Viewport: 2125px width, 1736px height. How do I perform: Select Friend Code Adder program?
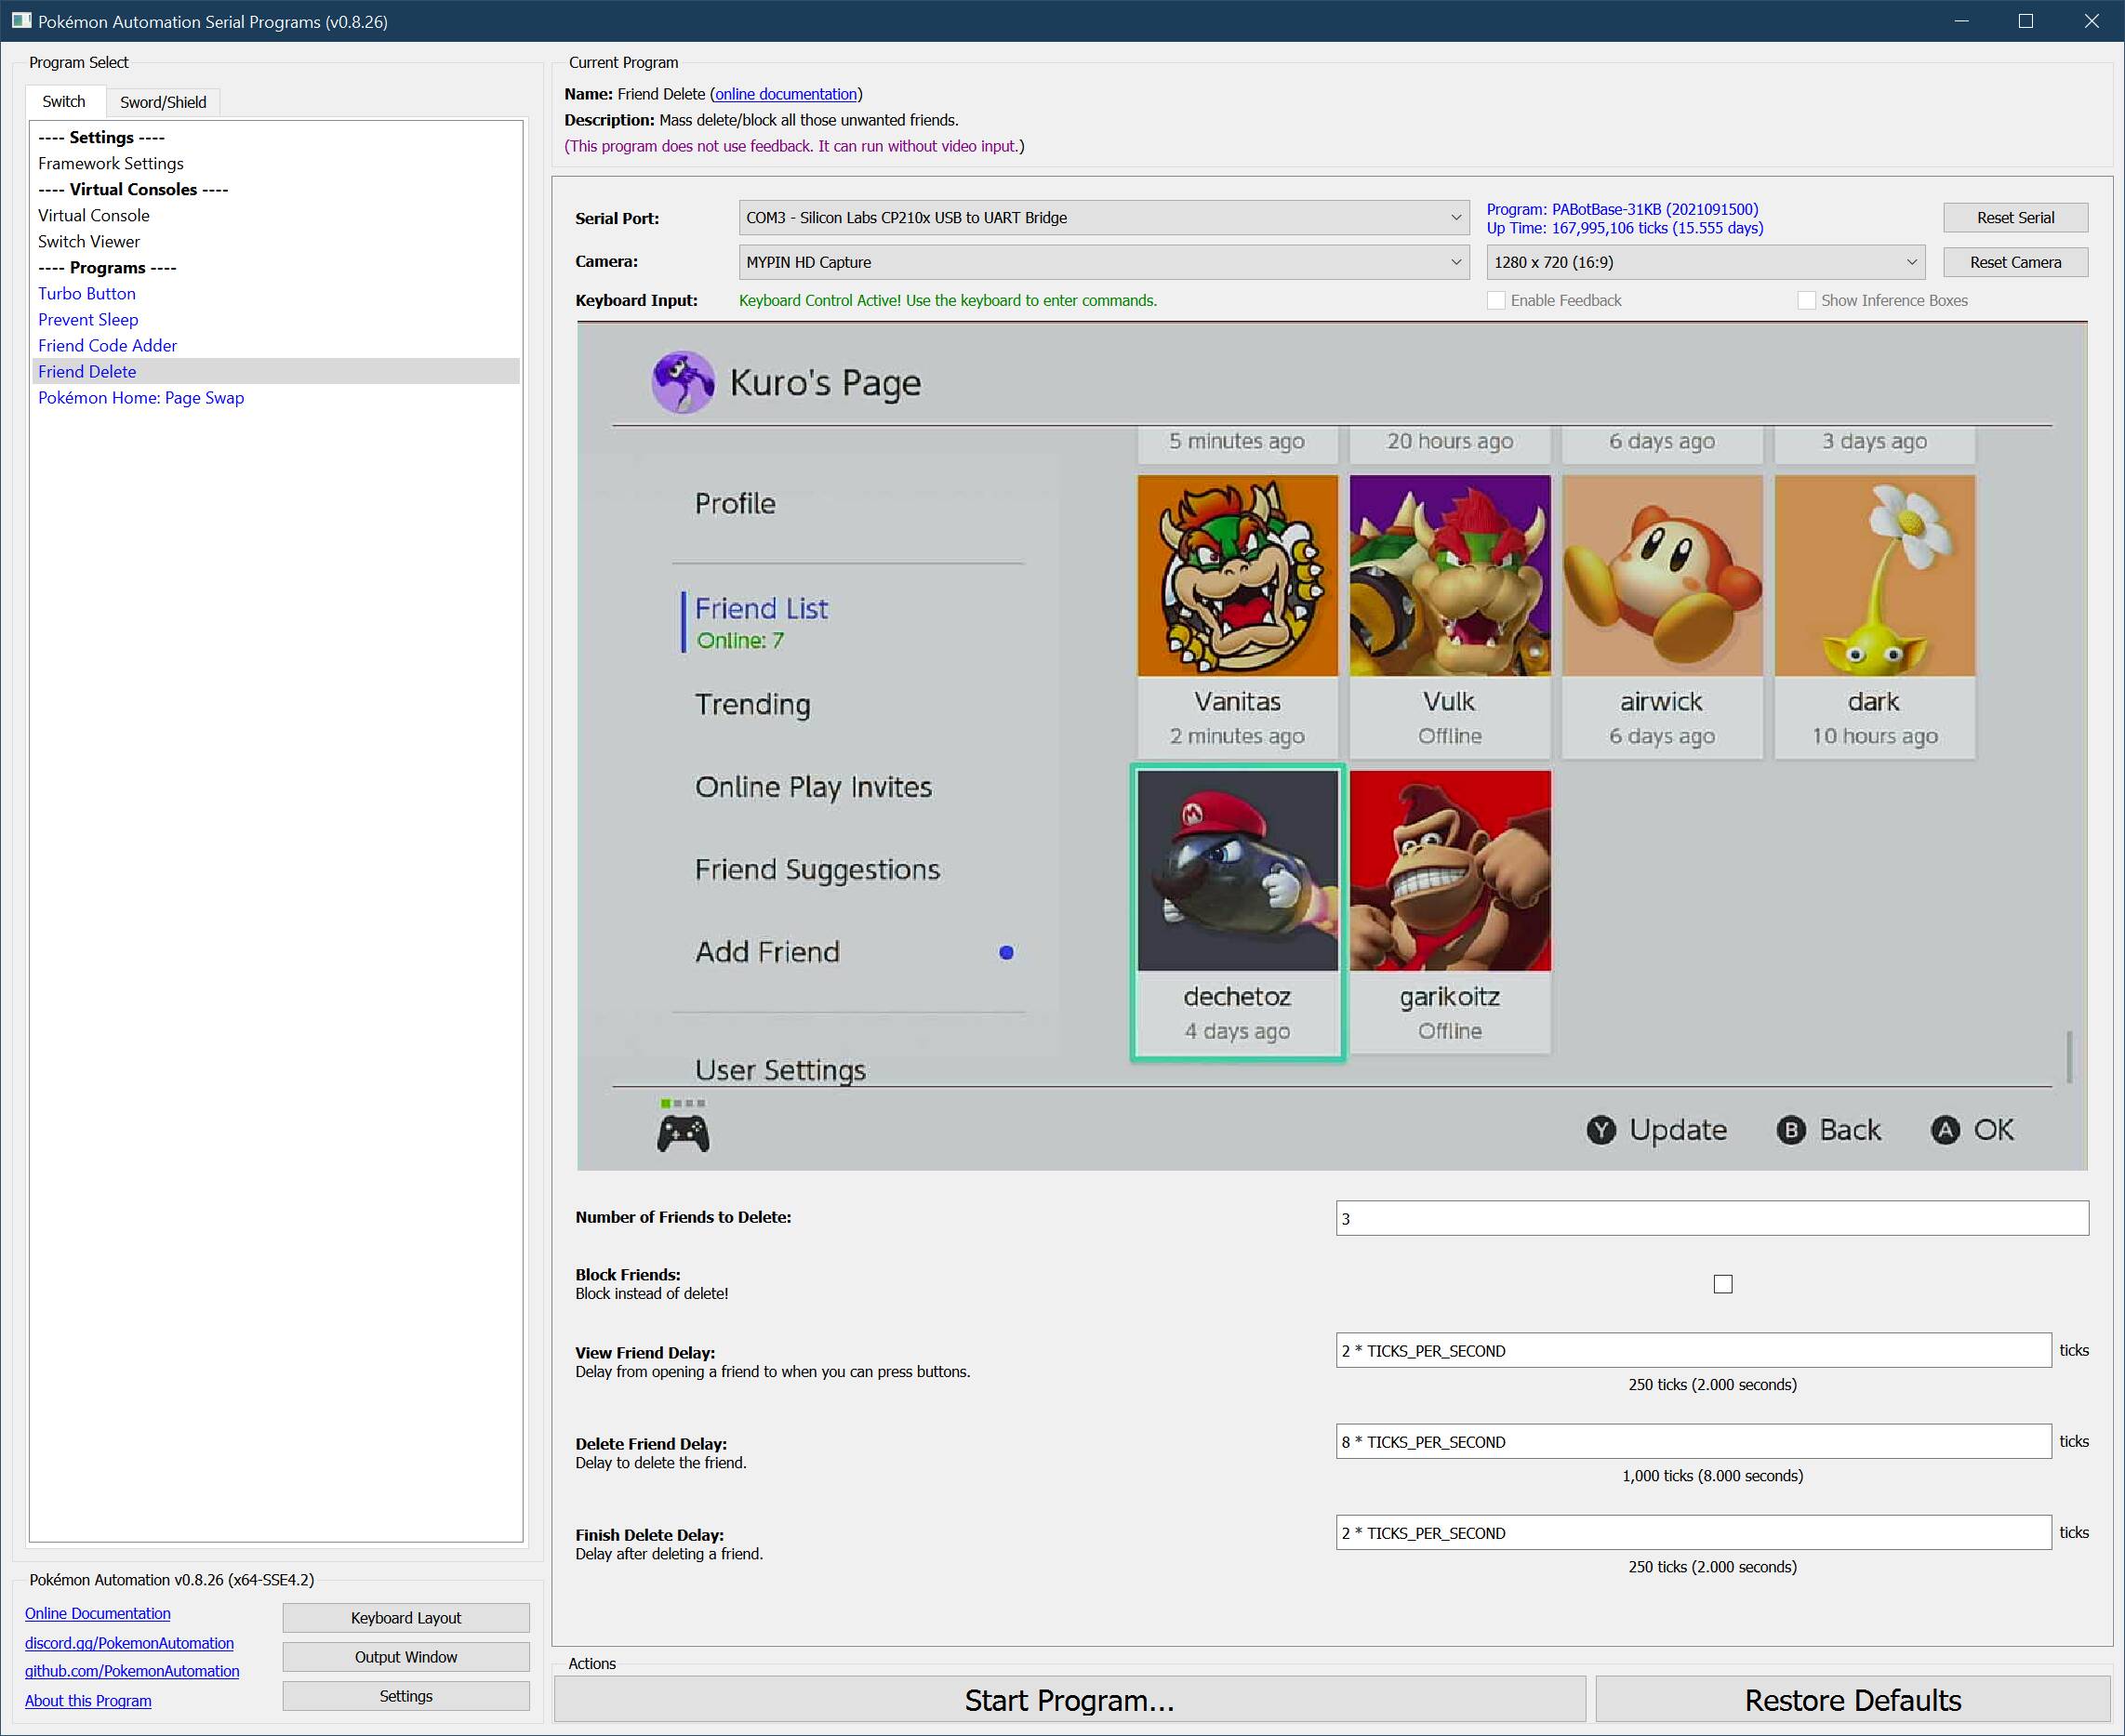(107, 345)
